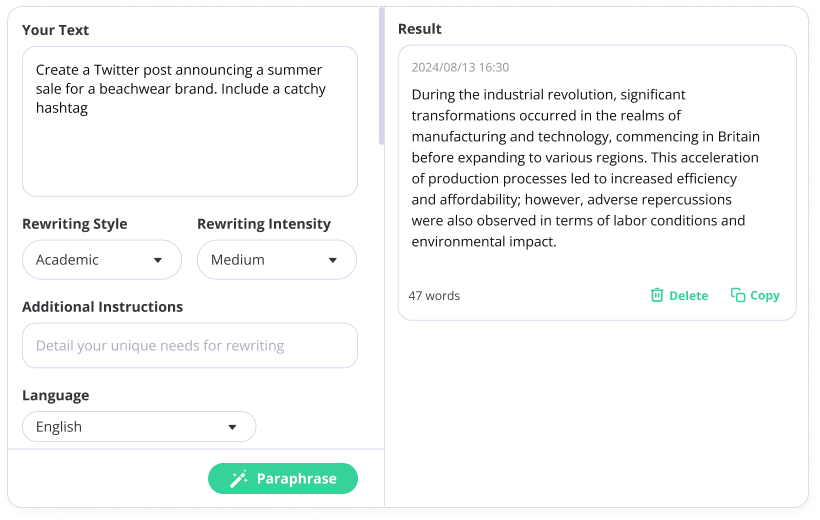
Task: Click the magic wand icon on Paraphrase
Action: click(x=238, y=479)
